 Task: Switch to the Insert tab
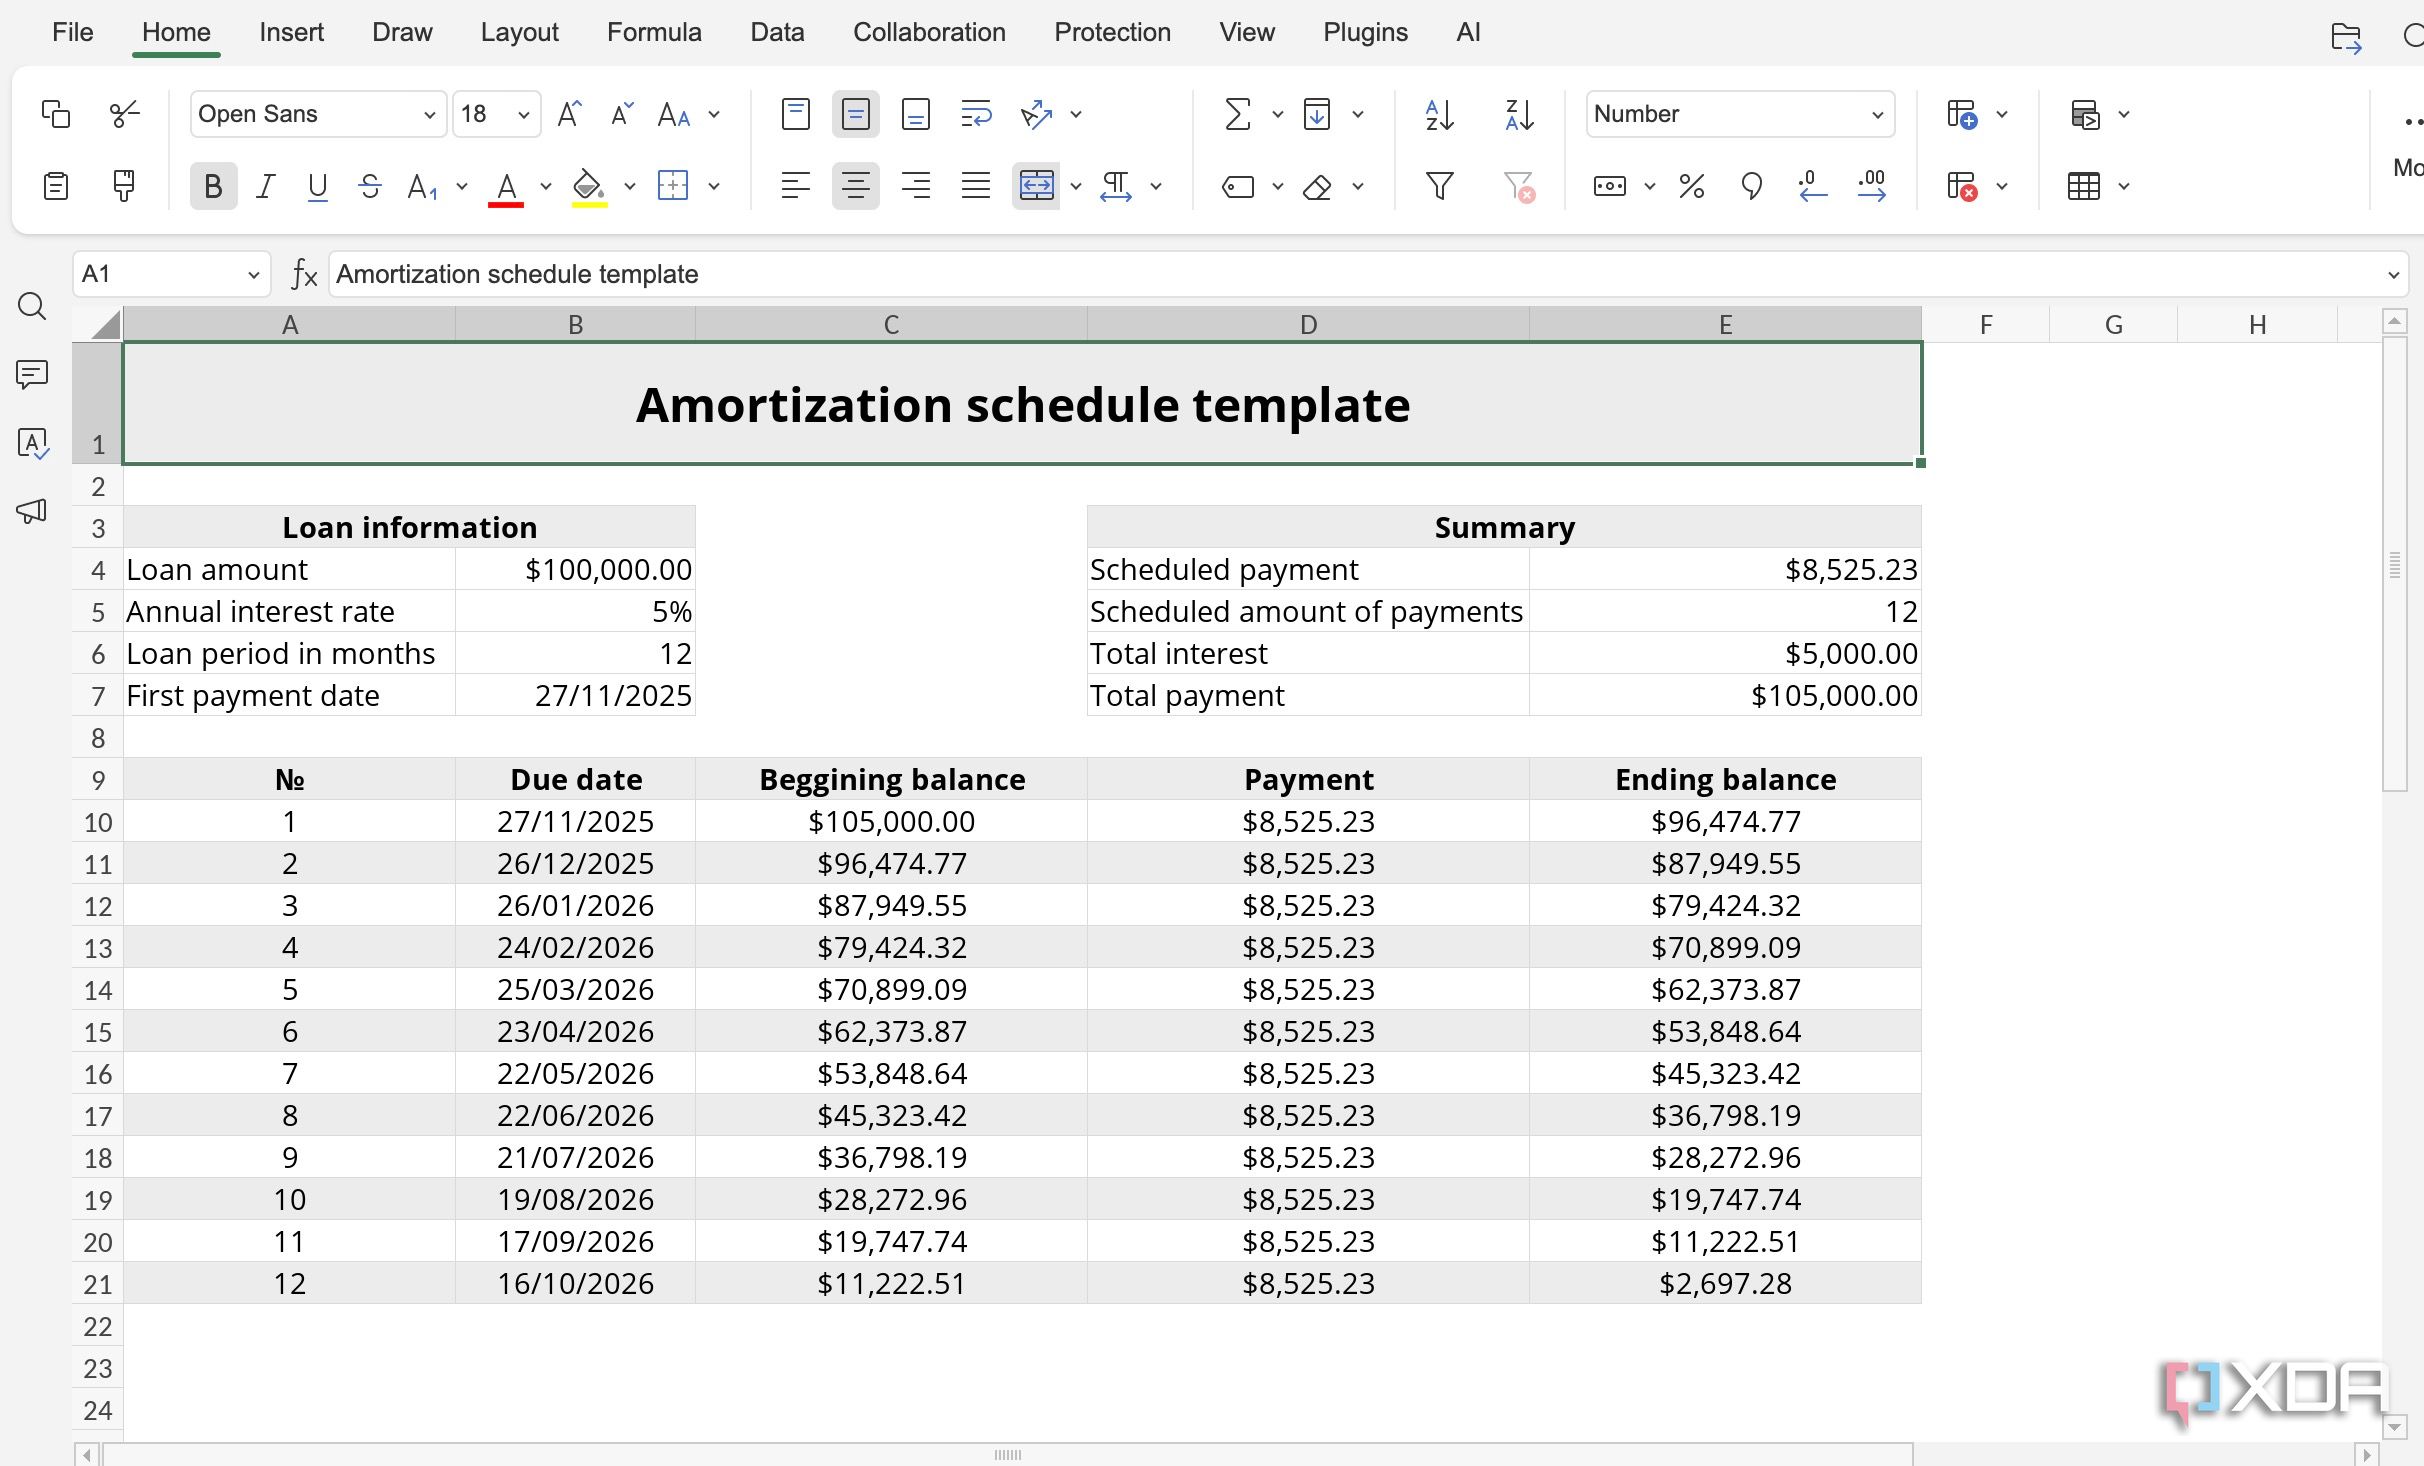click(291, 32)
